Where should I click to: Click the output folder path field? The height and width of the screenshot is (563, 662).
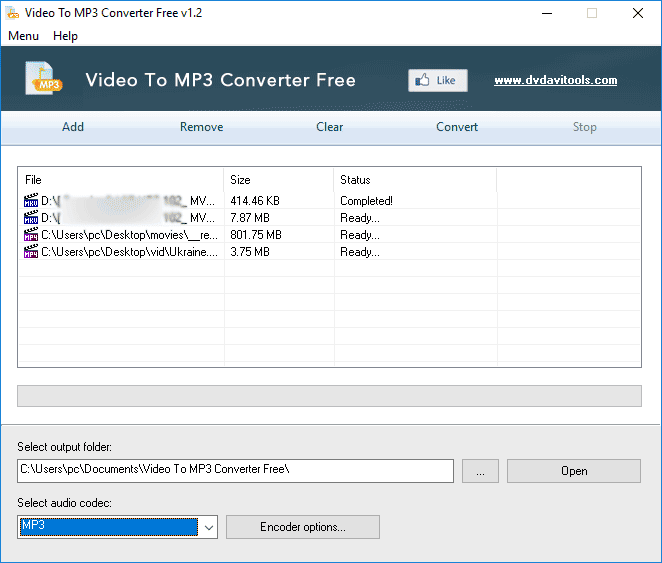click(x=236, y=471)
